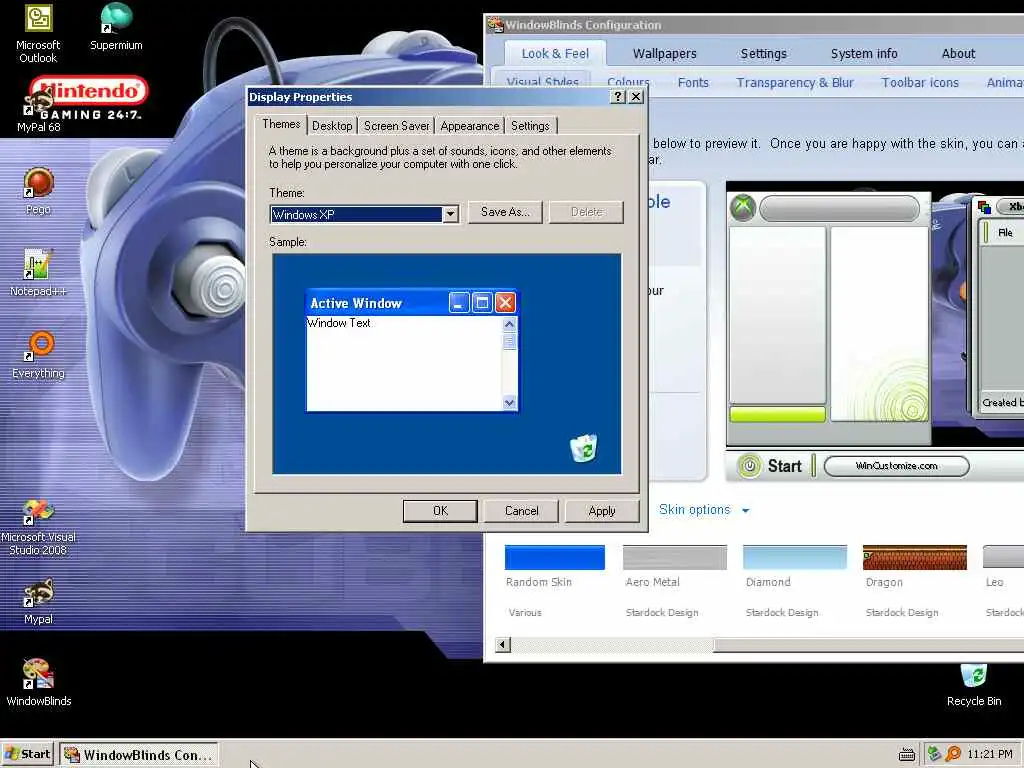The height and width of the screenshot is (768, 1024).
Task: Click the power icon on preview Start button
Action: 750,466
